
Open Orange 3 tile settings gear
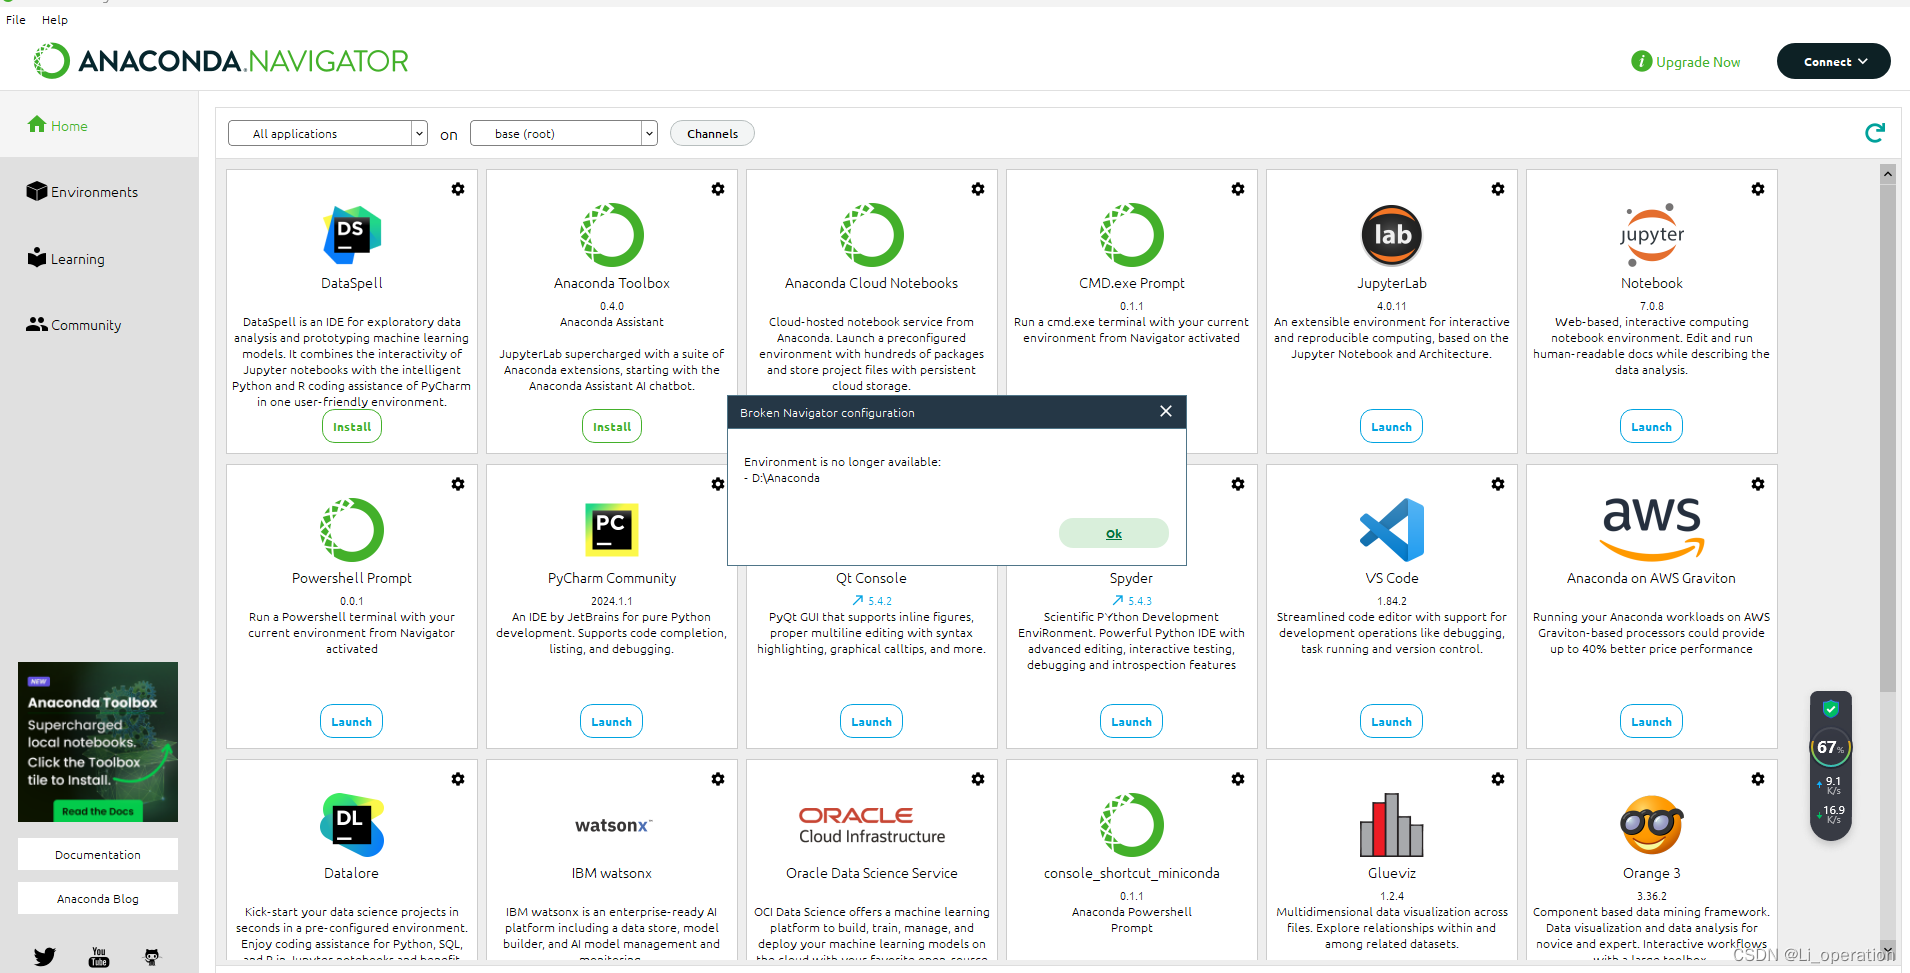(1758, 779)
